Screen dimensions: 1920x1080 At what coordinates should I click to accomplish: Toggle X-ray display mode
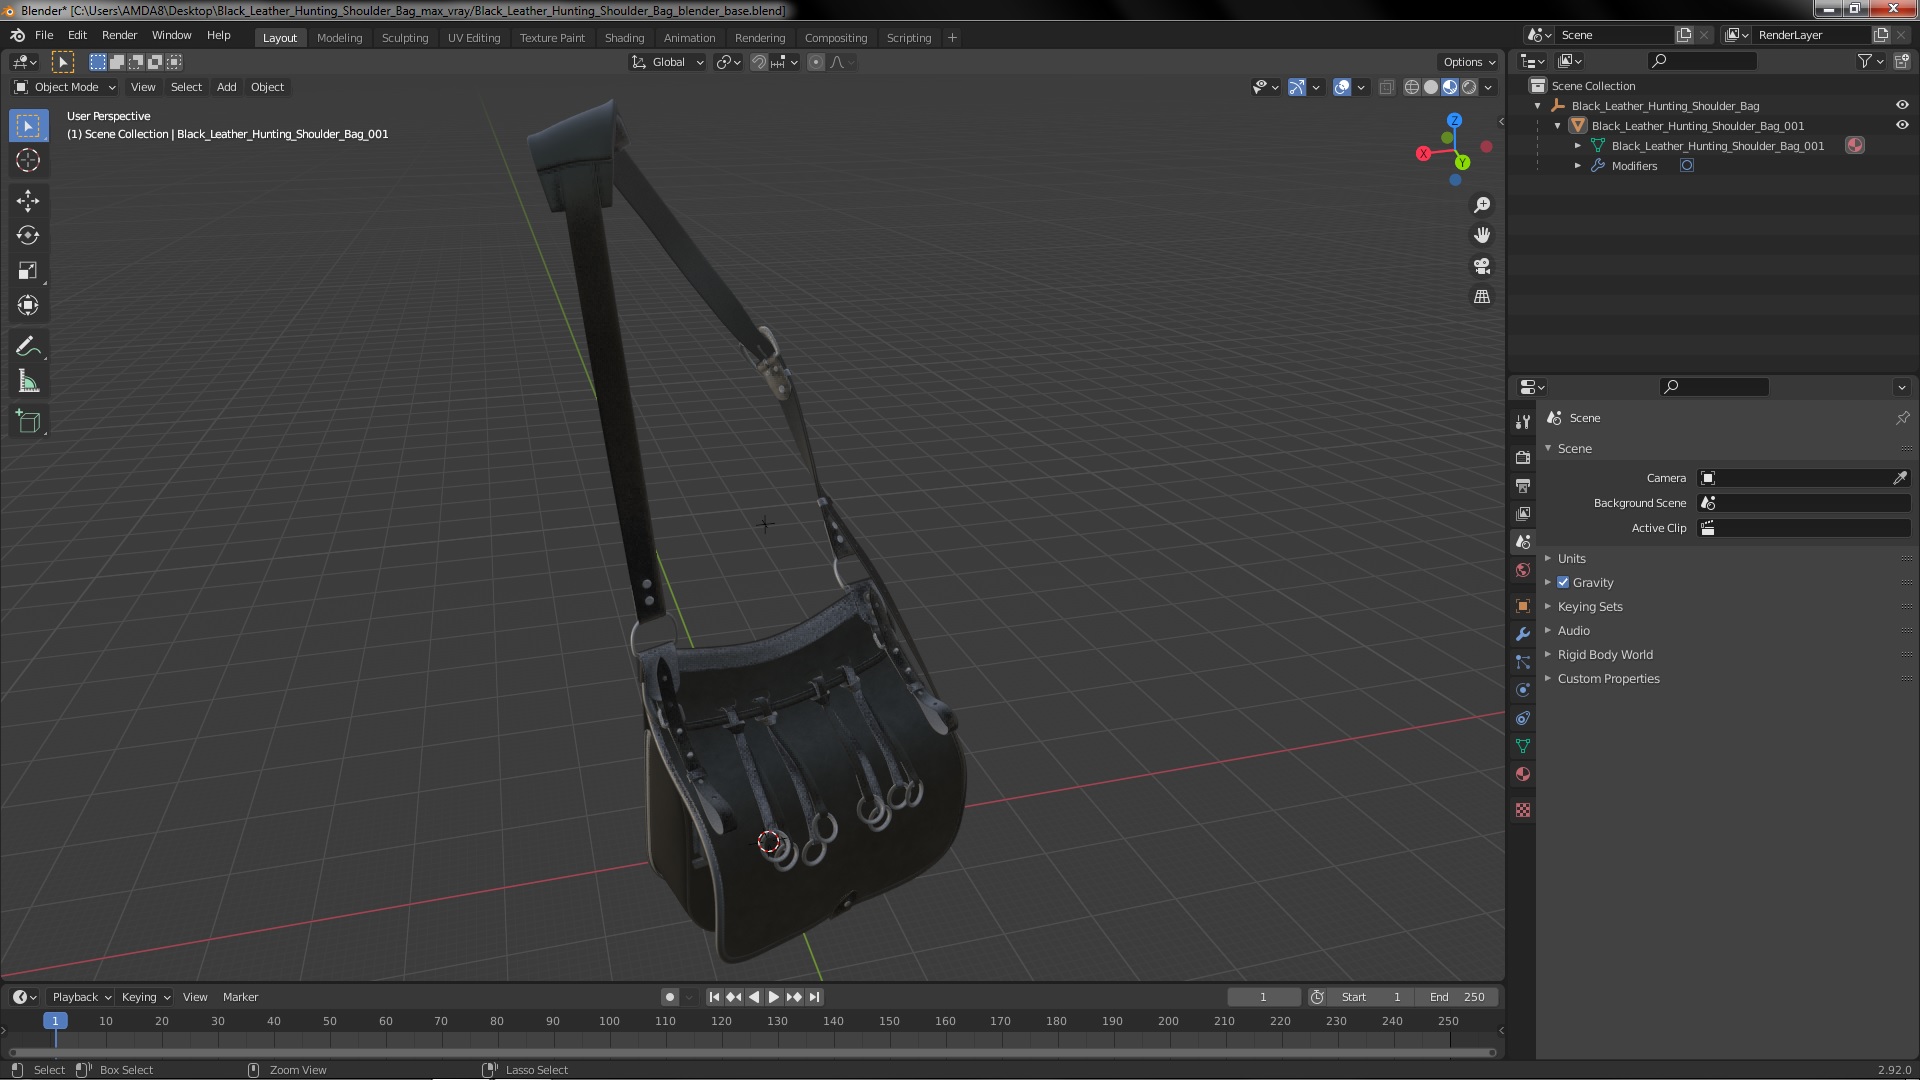pyautogui.click(x=1386, y=87)
